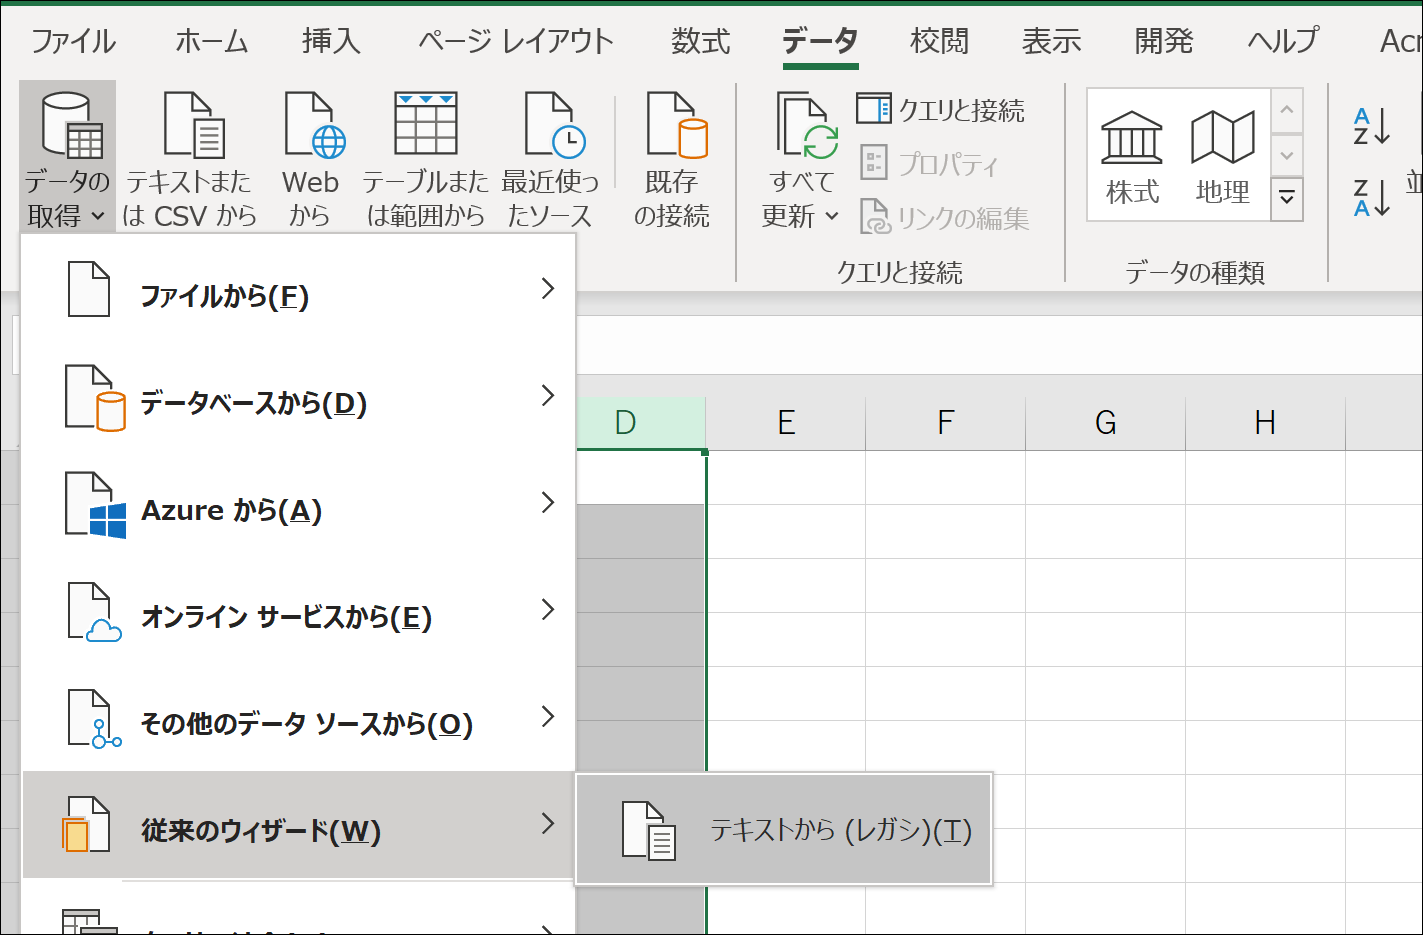Switch to the 開発 tab
This screenshot has height=935, width=1423.
tap(1164, 41)
